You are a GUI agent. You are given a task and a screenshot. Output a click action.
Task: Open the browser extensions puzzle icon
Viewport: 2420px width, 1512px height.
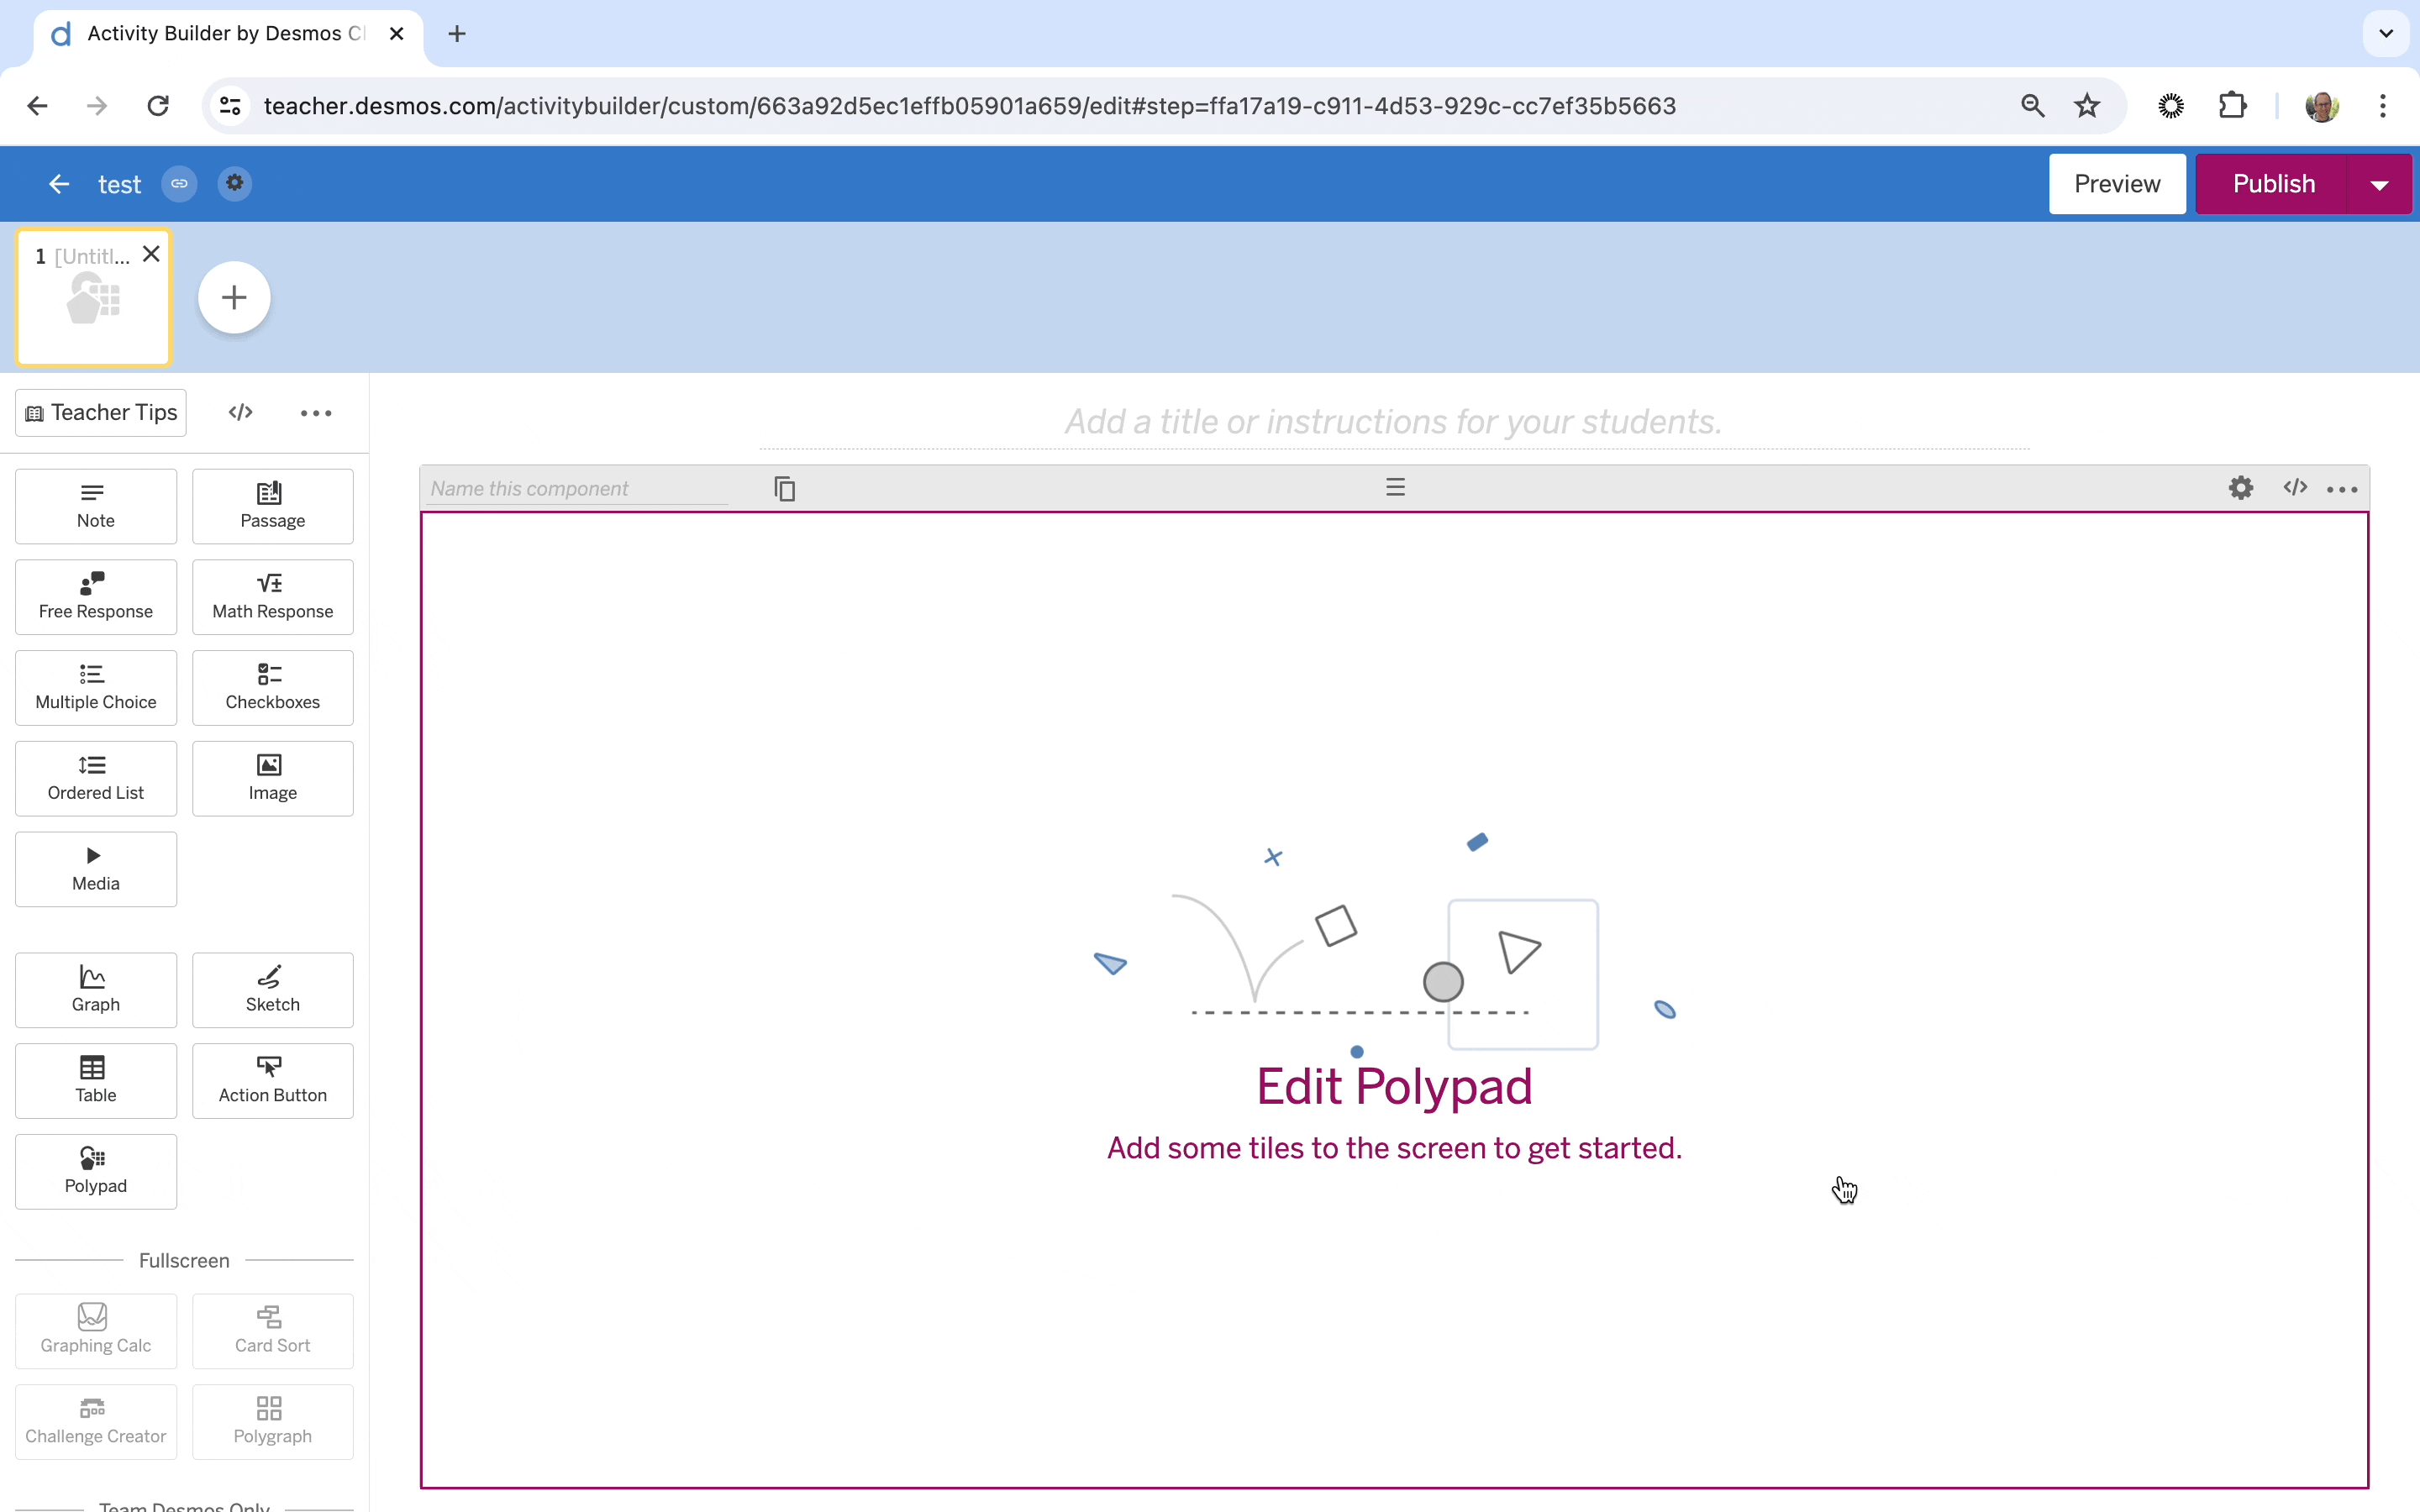[x=2232, y=106]
